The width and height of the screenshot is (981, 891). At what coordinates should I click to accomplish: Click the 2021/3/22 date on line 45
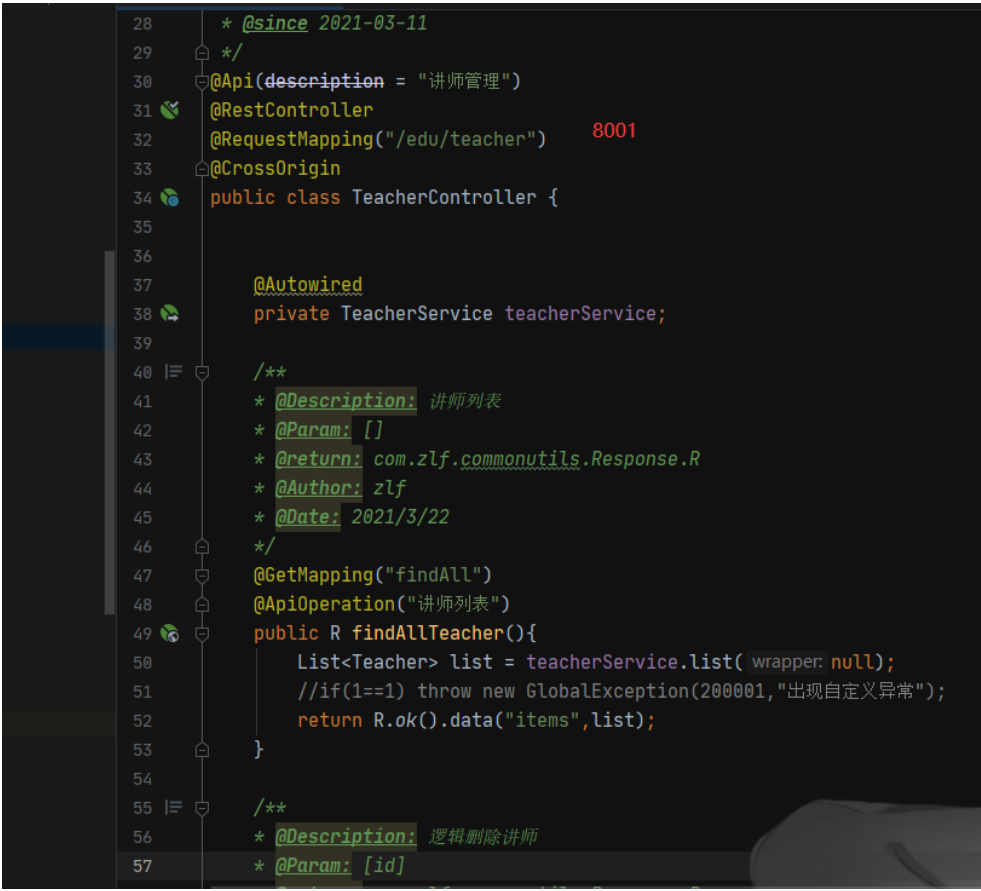point(400,517)
